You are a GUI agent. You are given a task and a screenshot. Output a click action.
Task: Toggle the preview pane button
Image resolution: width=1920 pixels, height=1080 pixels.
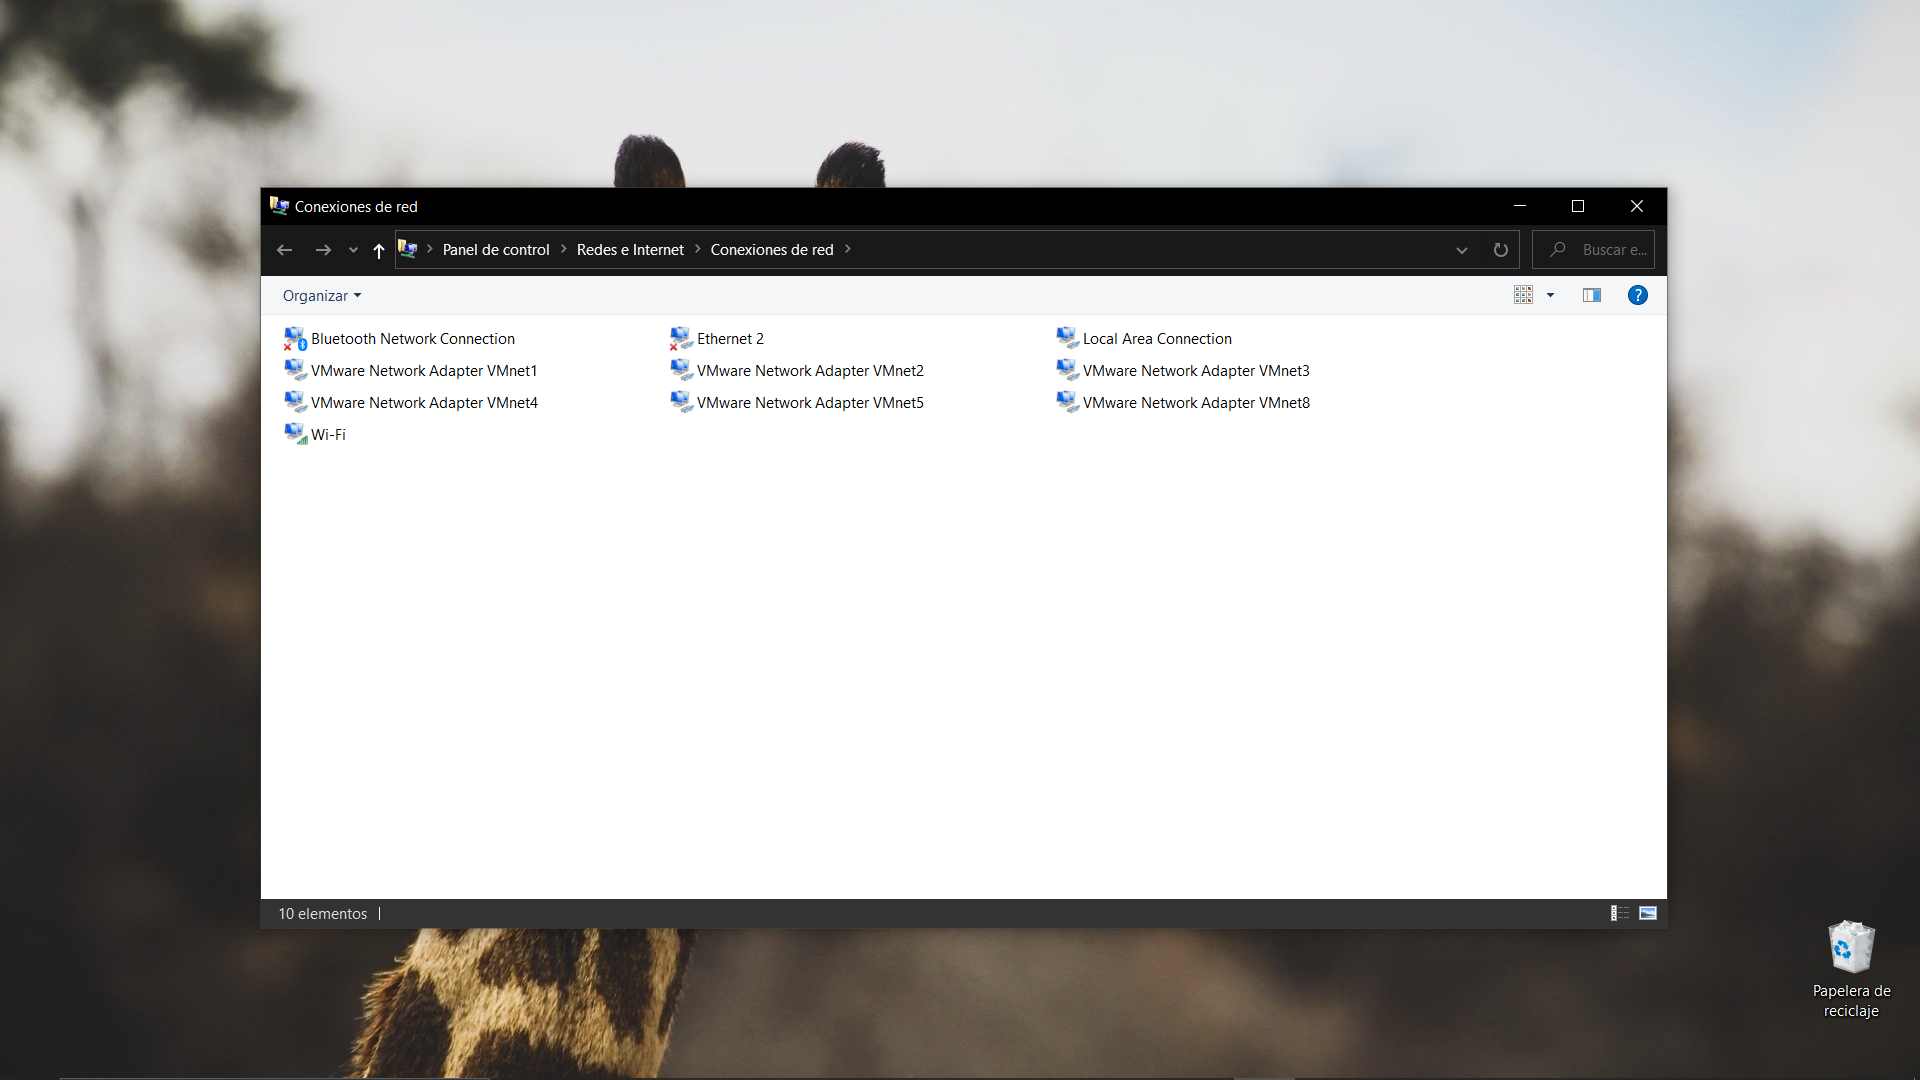1591,295
